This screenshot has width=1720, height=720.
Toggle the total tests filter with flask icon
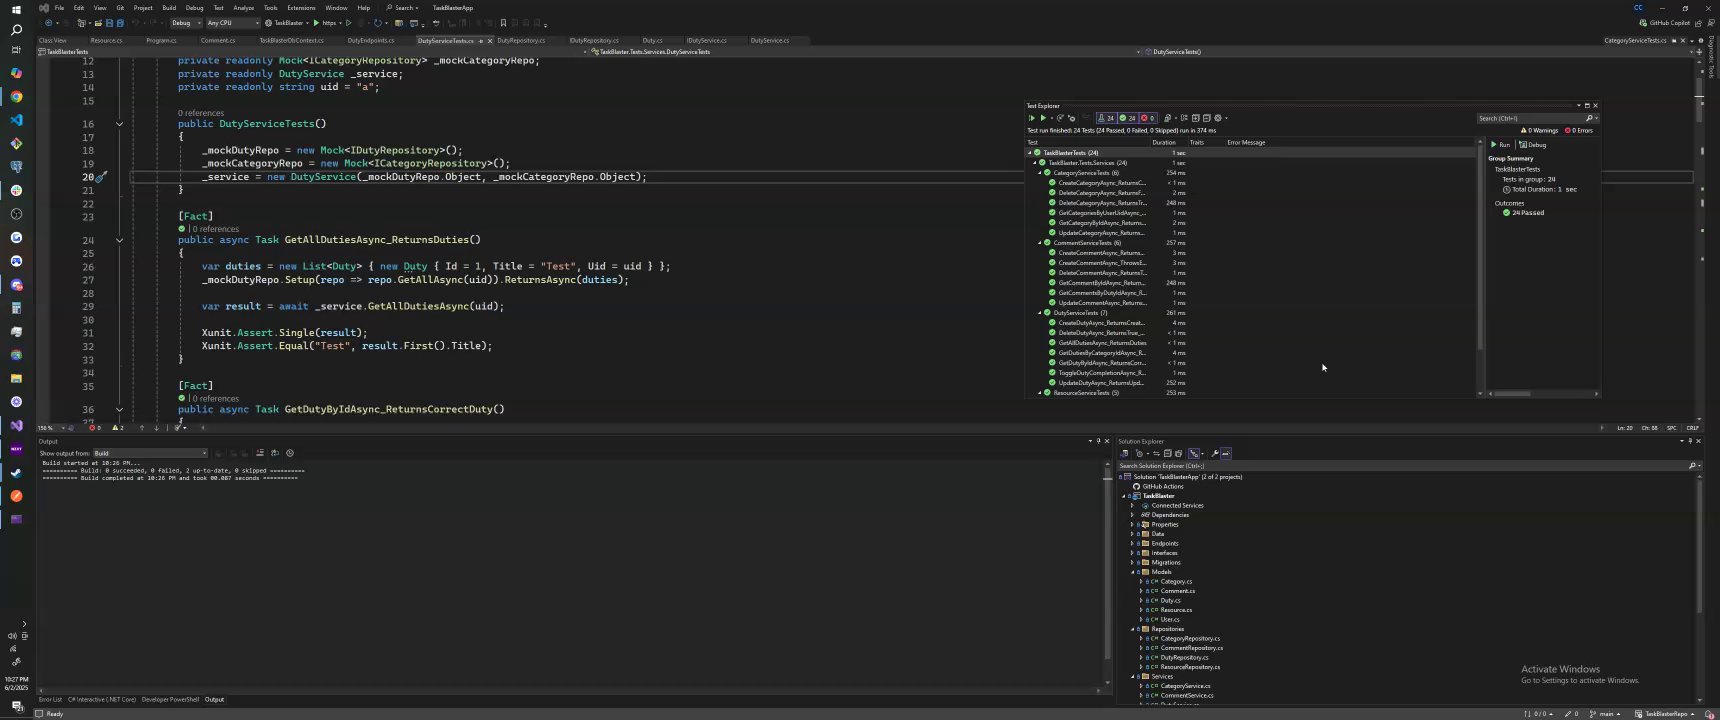1106,118
